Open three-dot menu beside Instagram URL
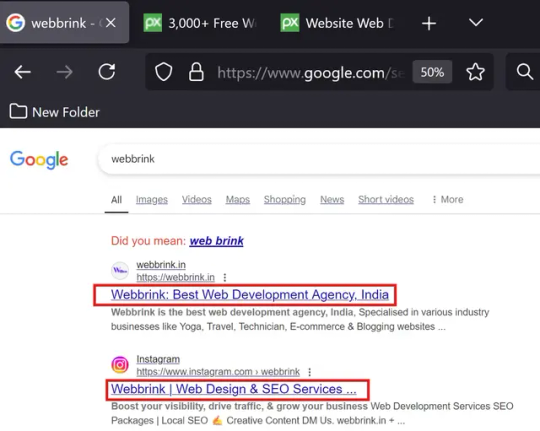Screen dimensions: 540x431 [310, 372]
